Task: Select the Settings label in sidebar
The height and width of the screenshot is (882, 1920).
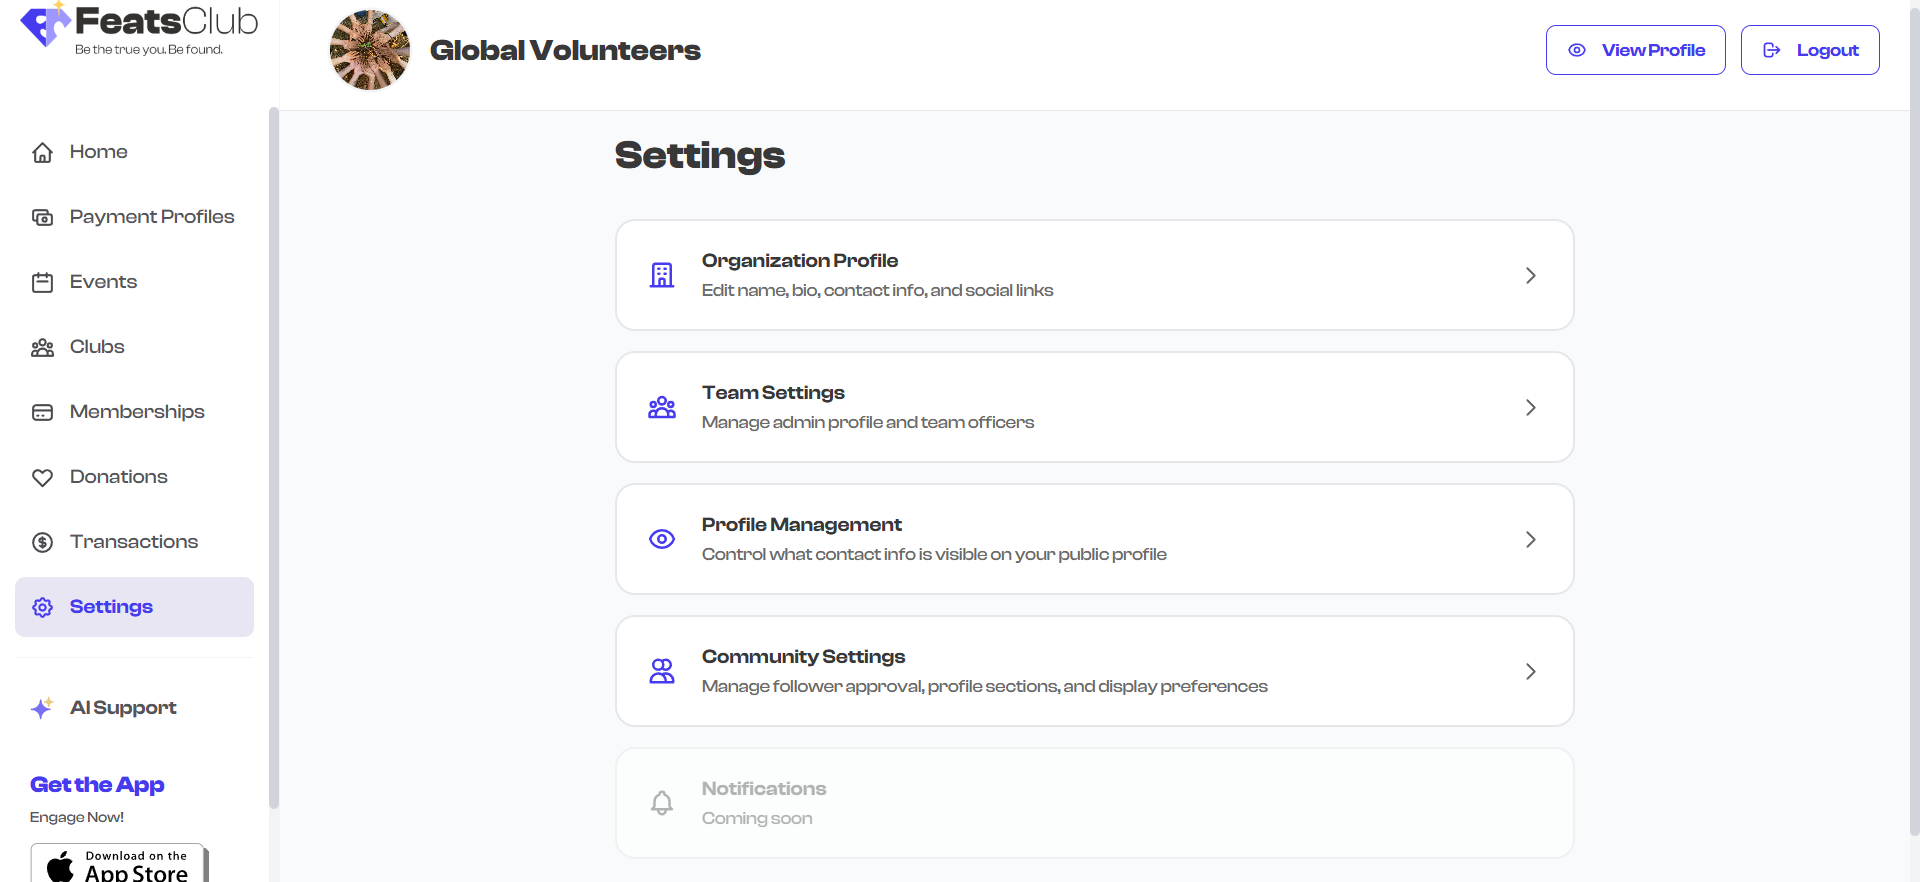Action: click(111, 607)
